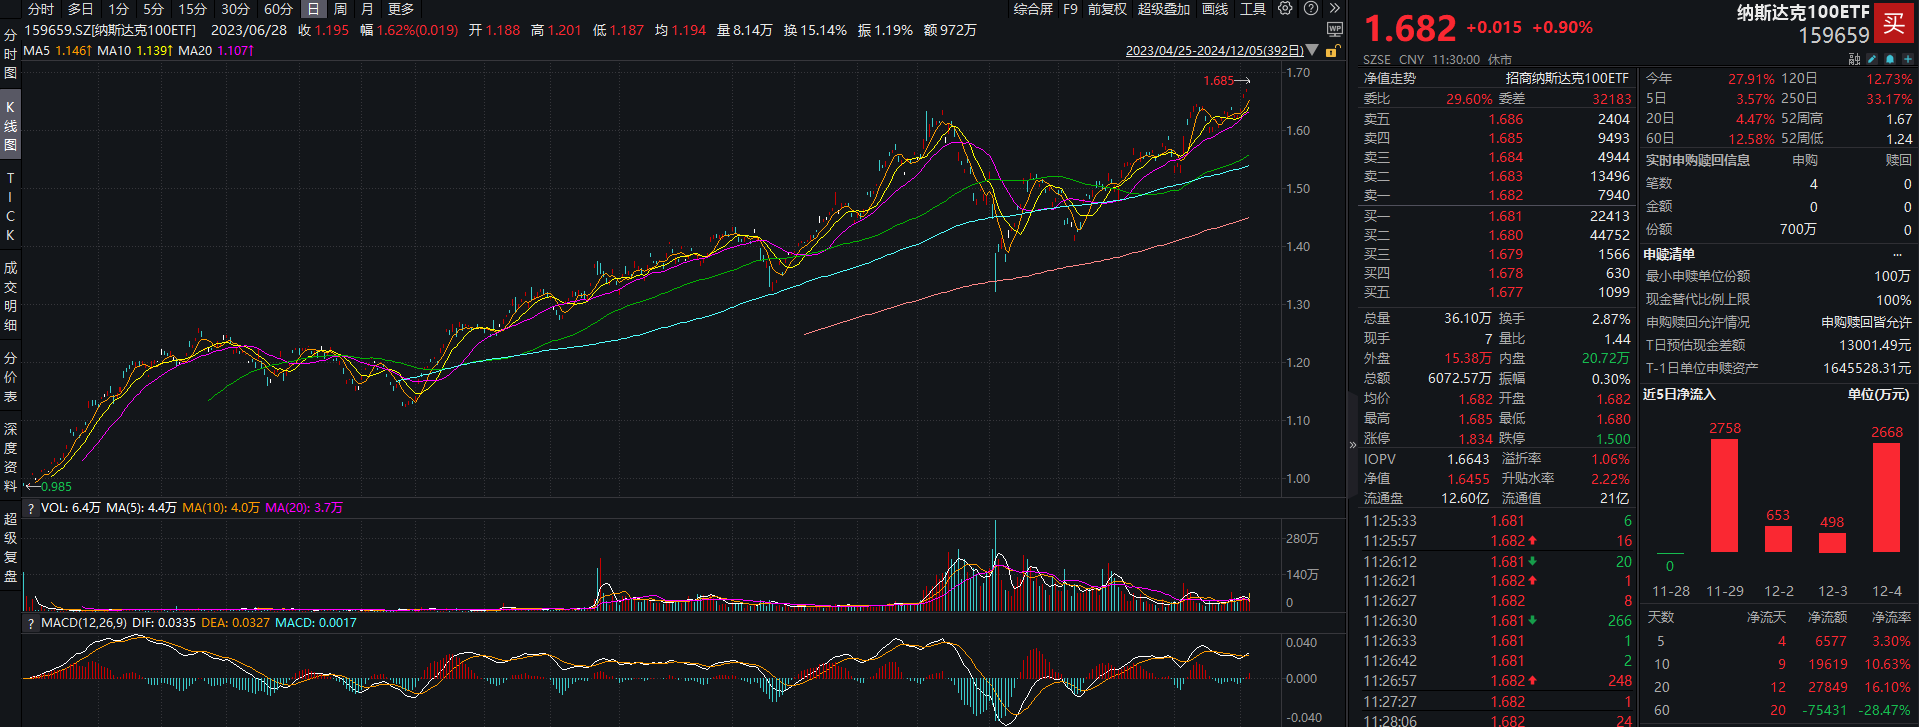Viewport: 1919px width, 727px height.
Task: Click the help question mark icon in top toolbar
Action: click(1310, 9)
